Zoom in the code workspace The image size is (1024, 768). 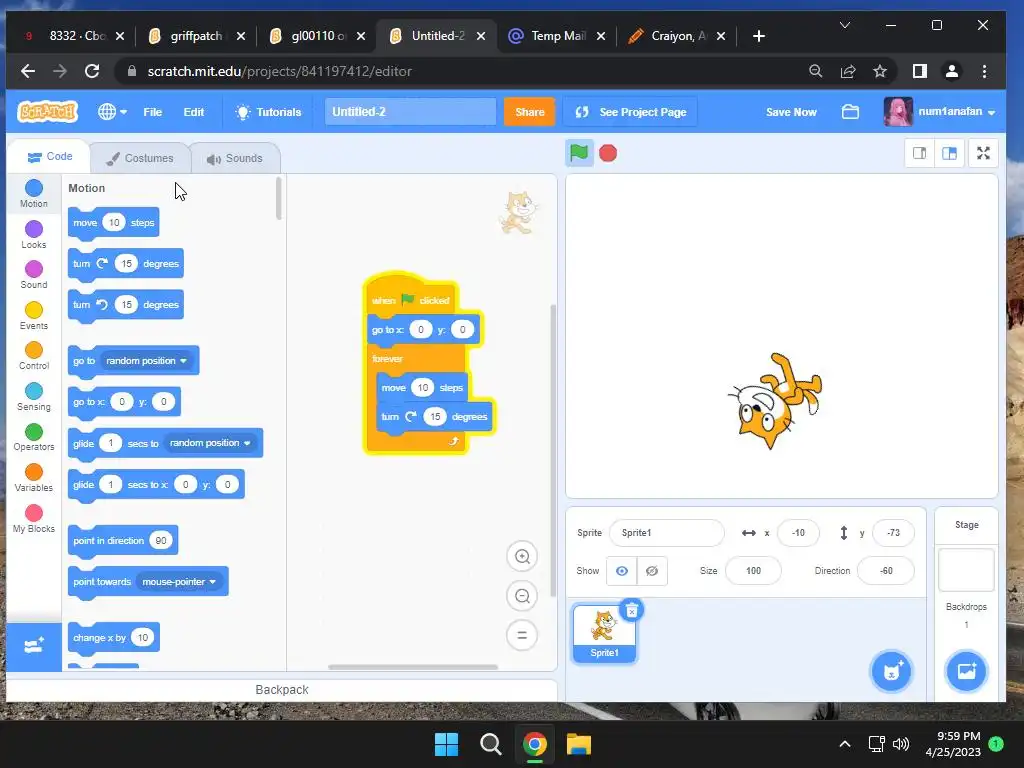click(x=522, y=556)
